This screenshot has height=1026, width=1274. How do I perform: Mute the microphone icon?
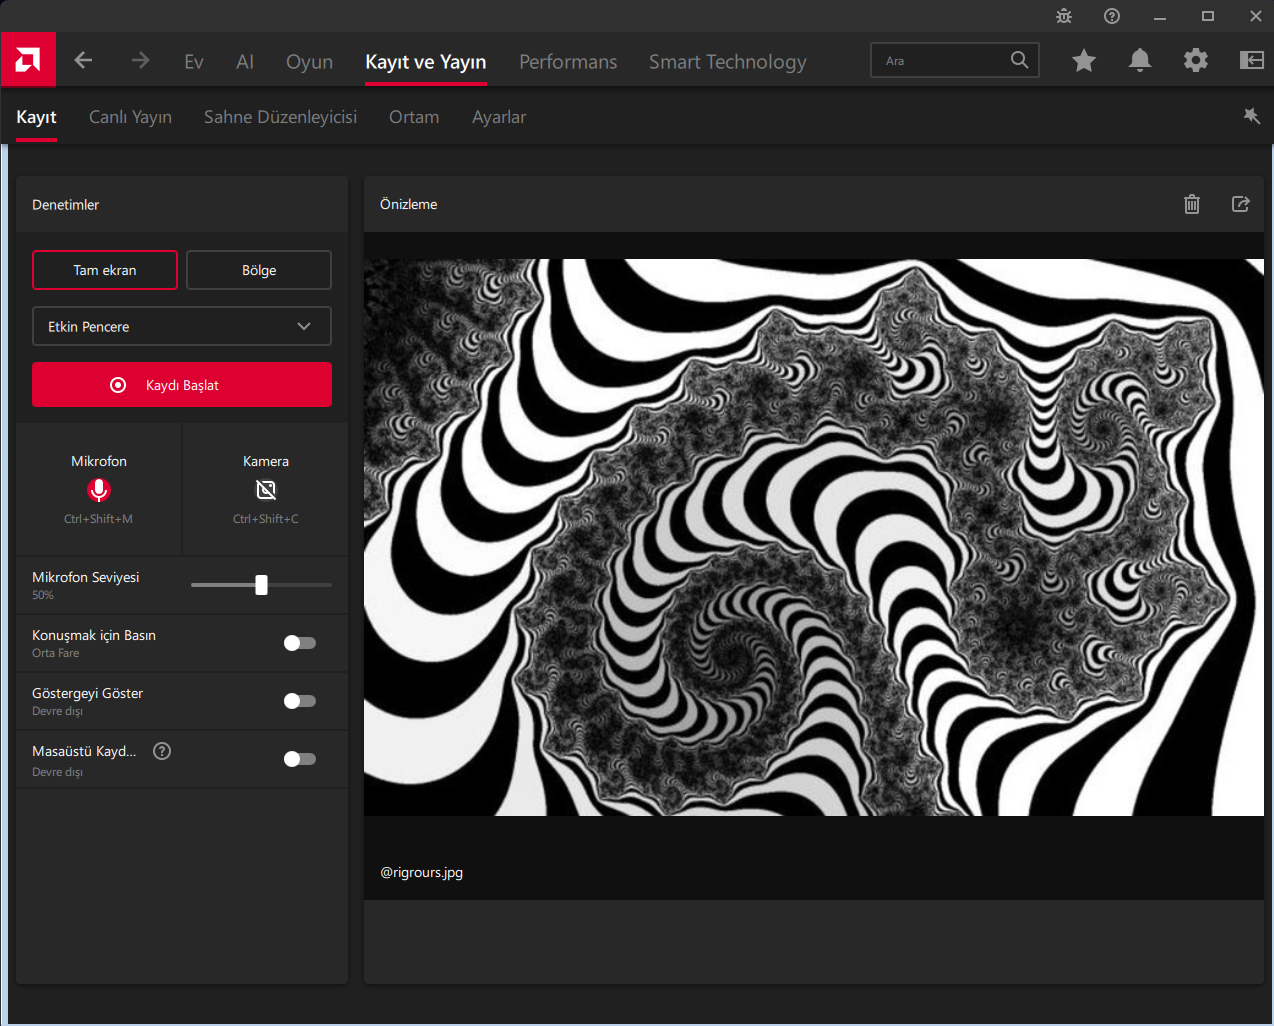[98, 490]
